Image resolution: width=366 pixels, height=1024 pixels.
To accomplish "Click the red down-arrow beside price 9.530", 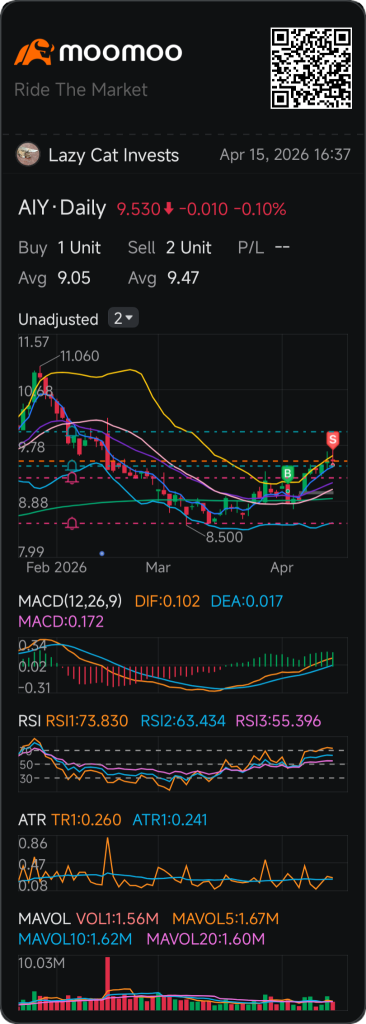I will [169, 209].
